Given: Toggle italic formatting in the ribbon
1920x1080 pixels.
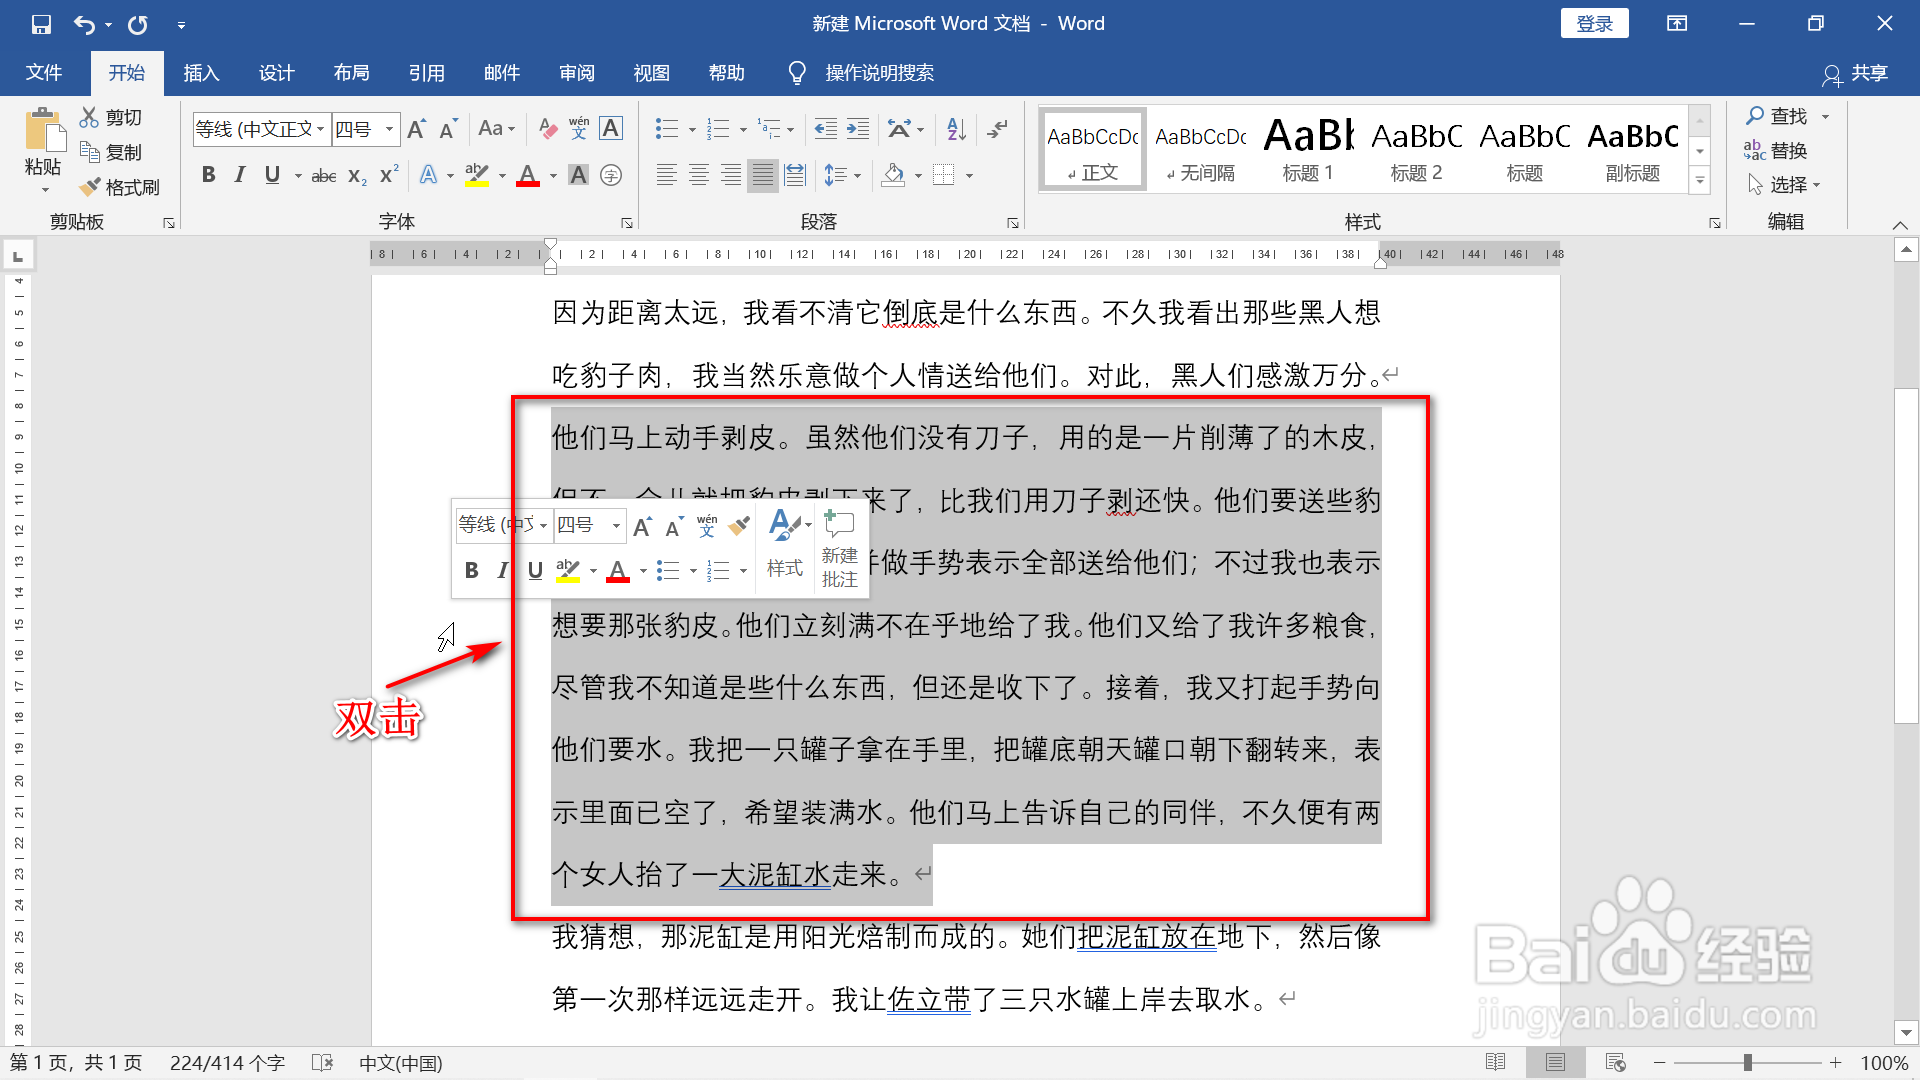Looking at the screenshot, I should pos(239,175).
